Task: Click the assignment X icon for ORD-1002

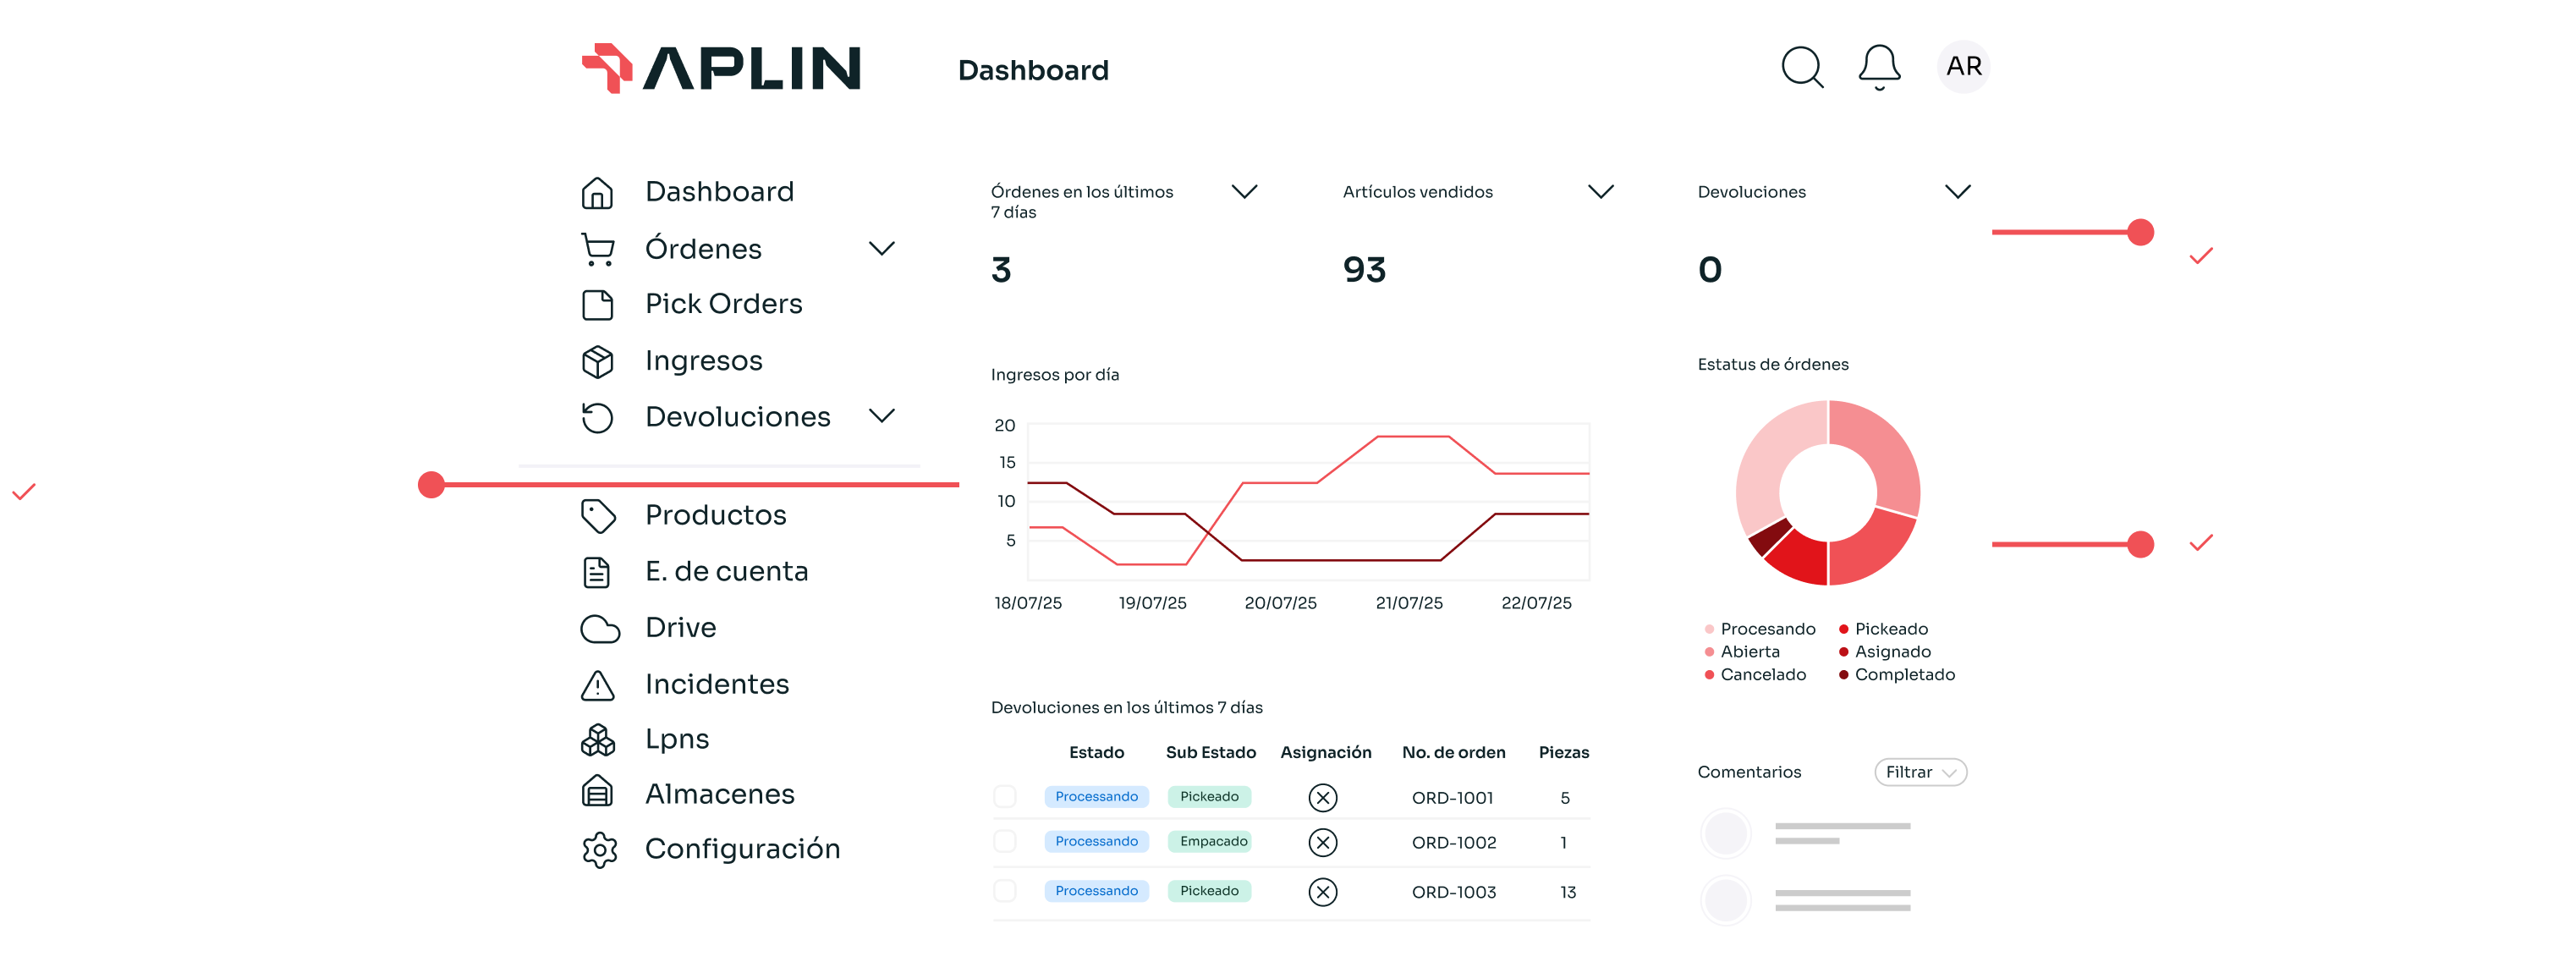Action: click(x=1322, y=842)
